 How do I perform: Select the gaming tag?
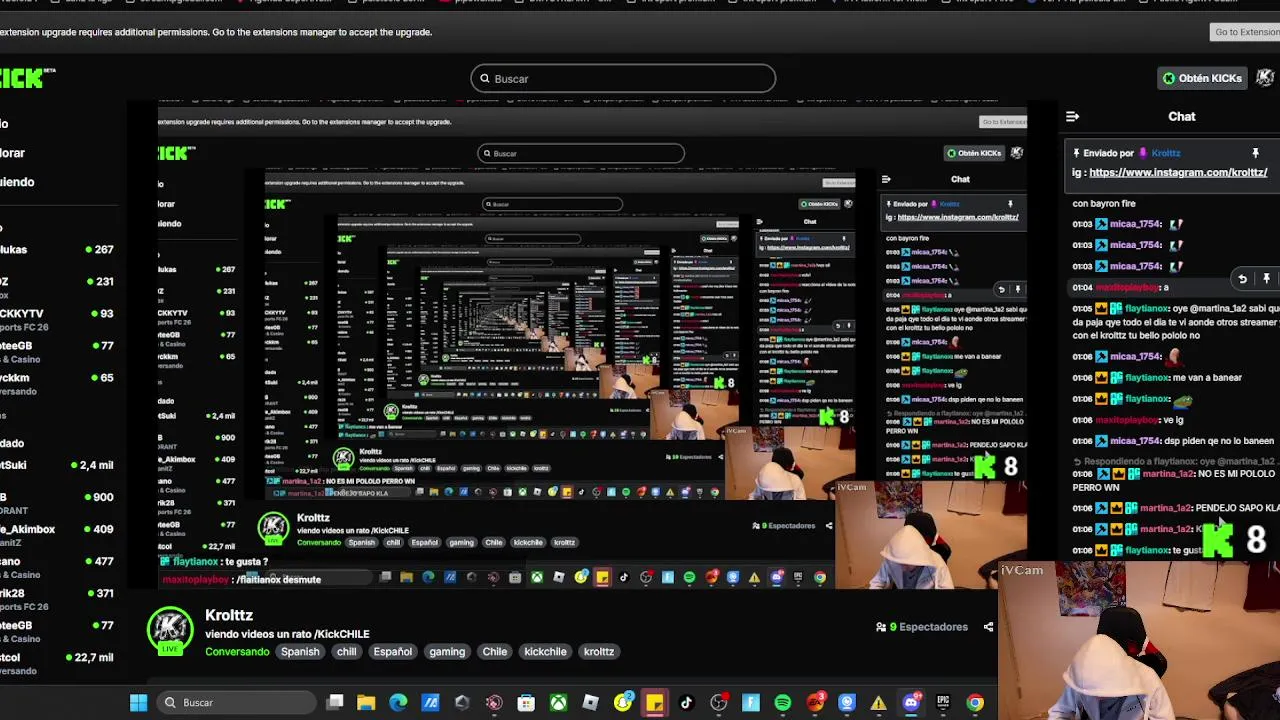click(447, 651)
